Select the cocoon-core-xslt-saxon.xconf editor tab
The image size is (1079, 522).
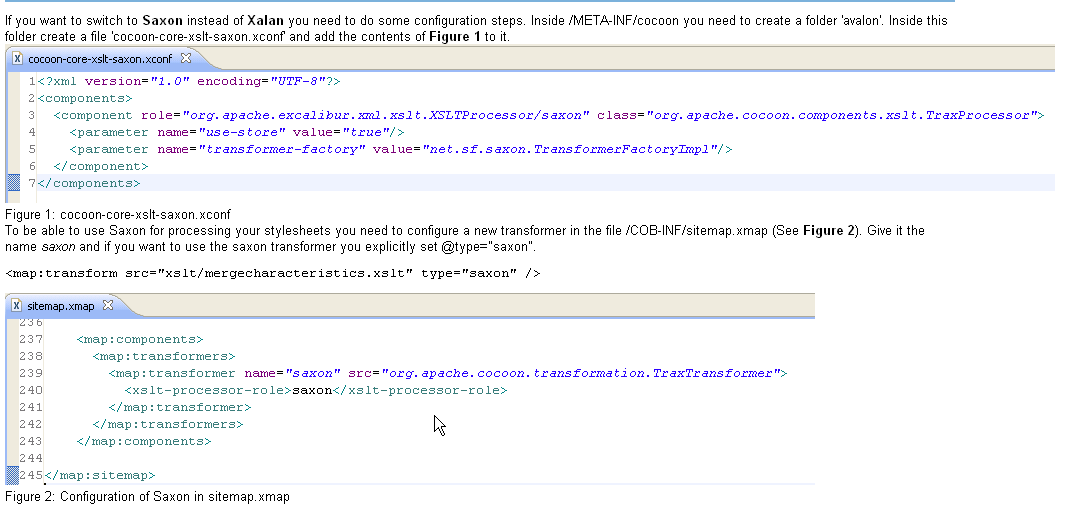99,59
